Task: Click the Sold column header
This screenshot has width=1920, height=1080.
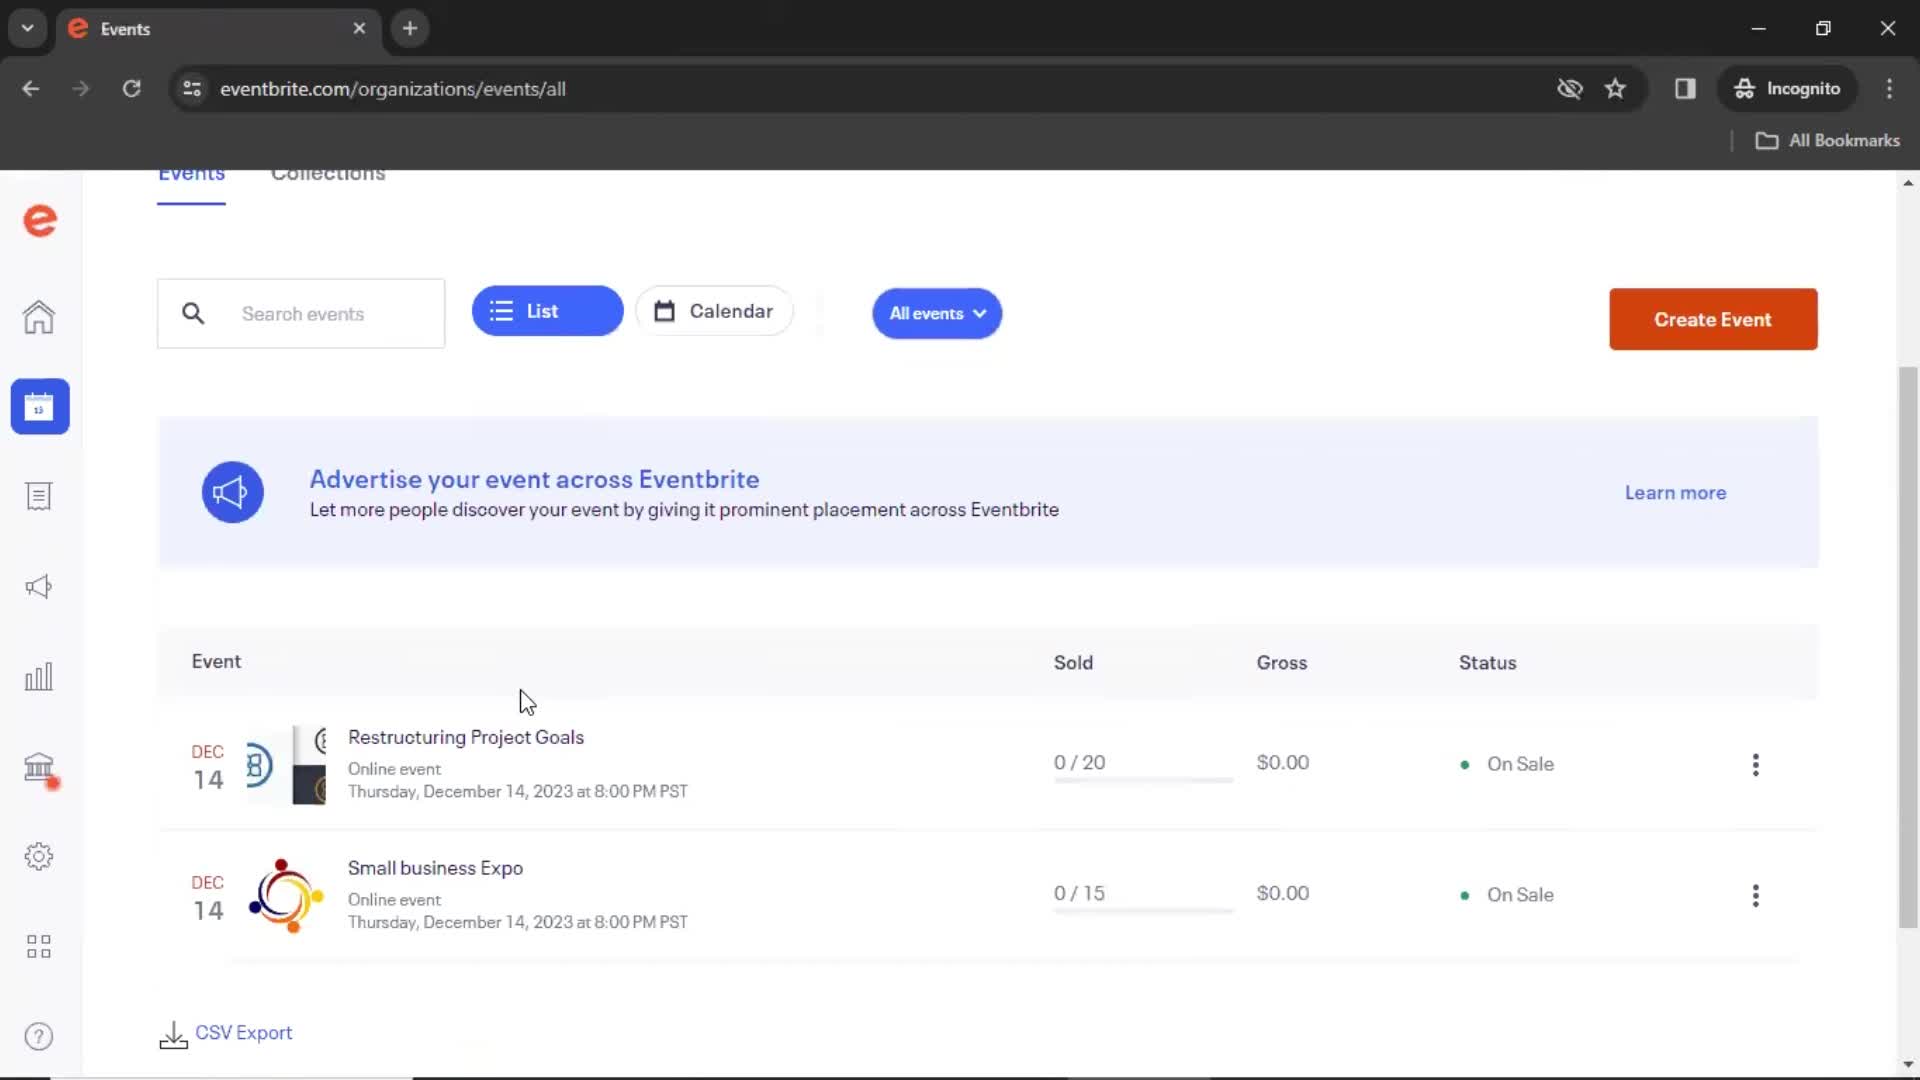Action: tap(1073, 663)
